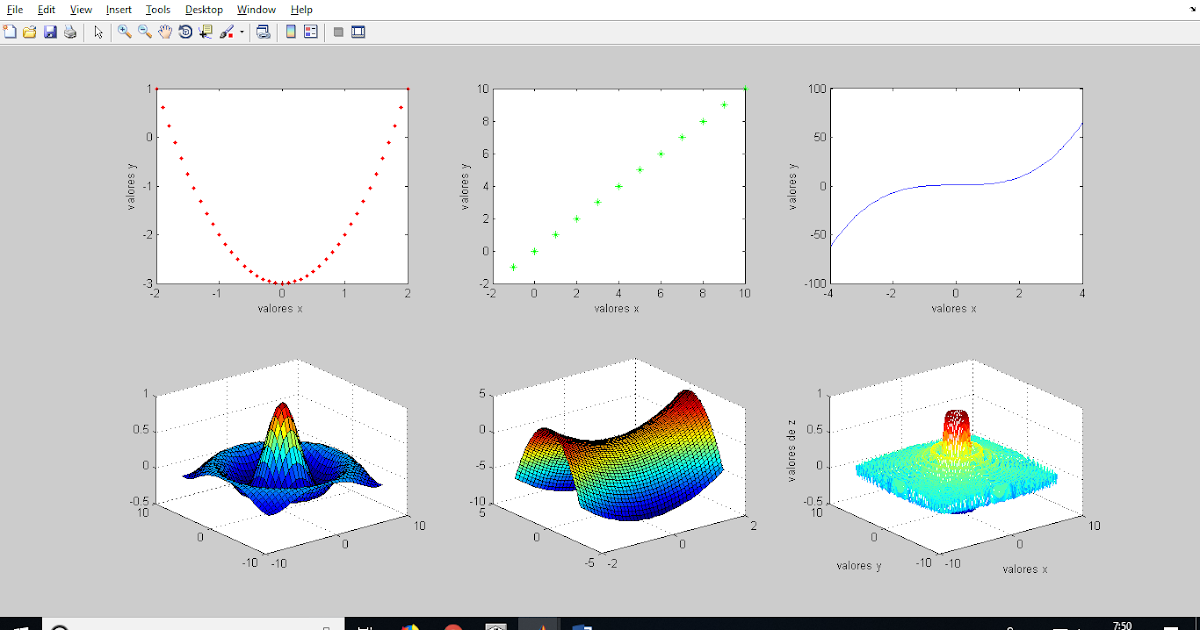Create a New Figure from the toolbar
This screenshot has height=630, width=1200.
[10, 31]
